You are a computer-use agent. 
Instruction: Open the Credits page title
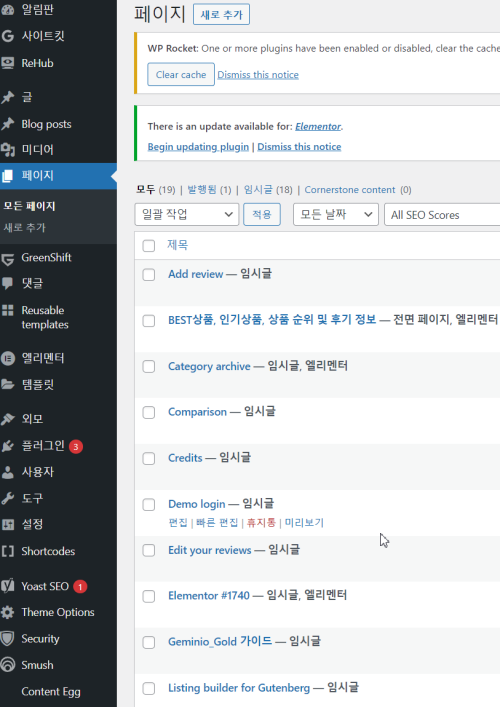pos(185,458)
